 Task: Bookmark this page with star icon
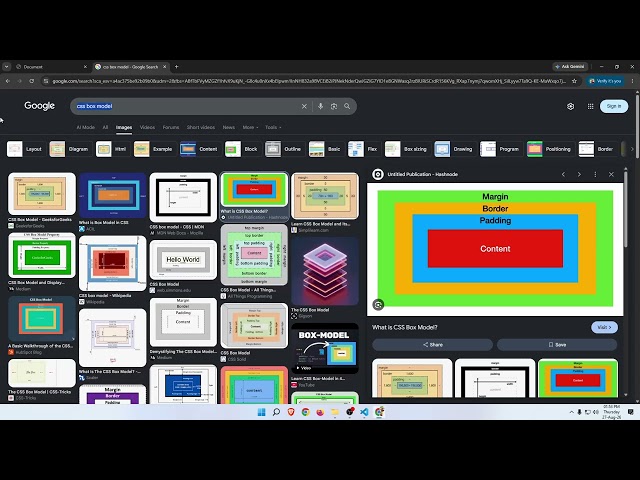click(x=574, y=81)
